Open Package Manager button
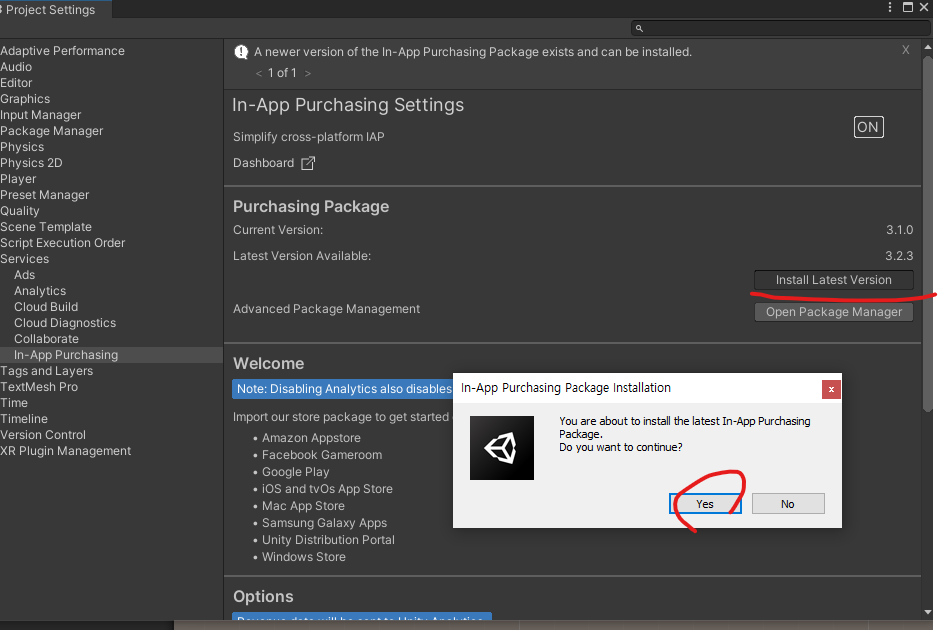Screen dimensions: 938x630 point(833,312)
